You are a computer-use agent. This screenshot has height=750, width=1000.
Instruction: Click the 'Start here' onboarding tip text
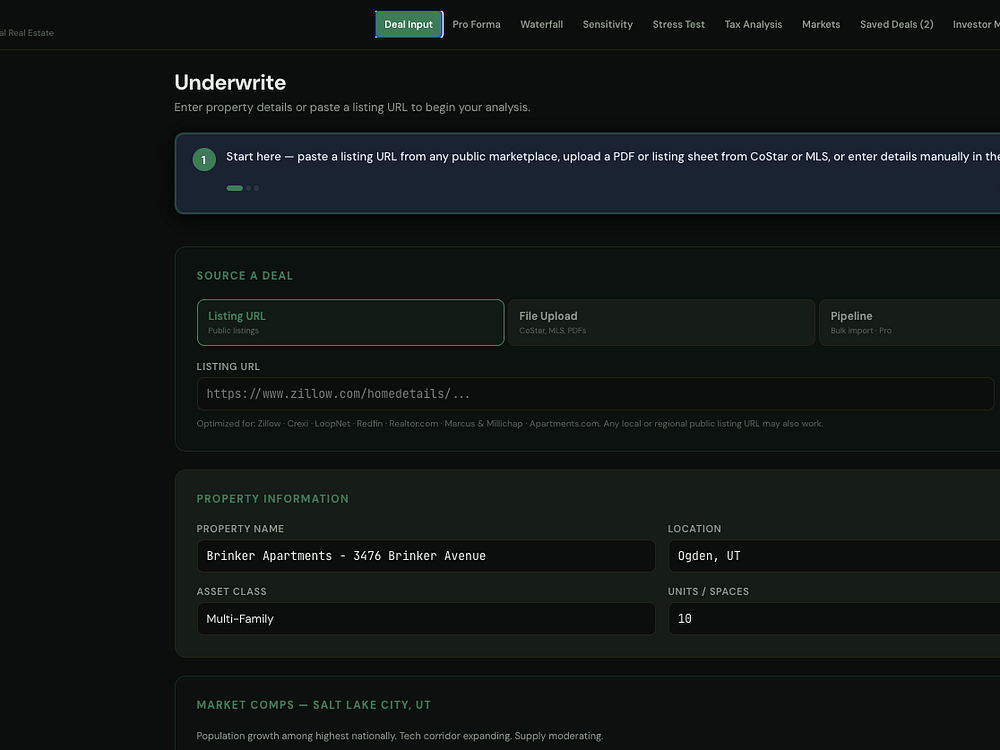click(612, 156)
